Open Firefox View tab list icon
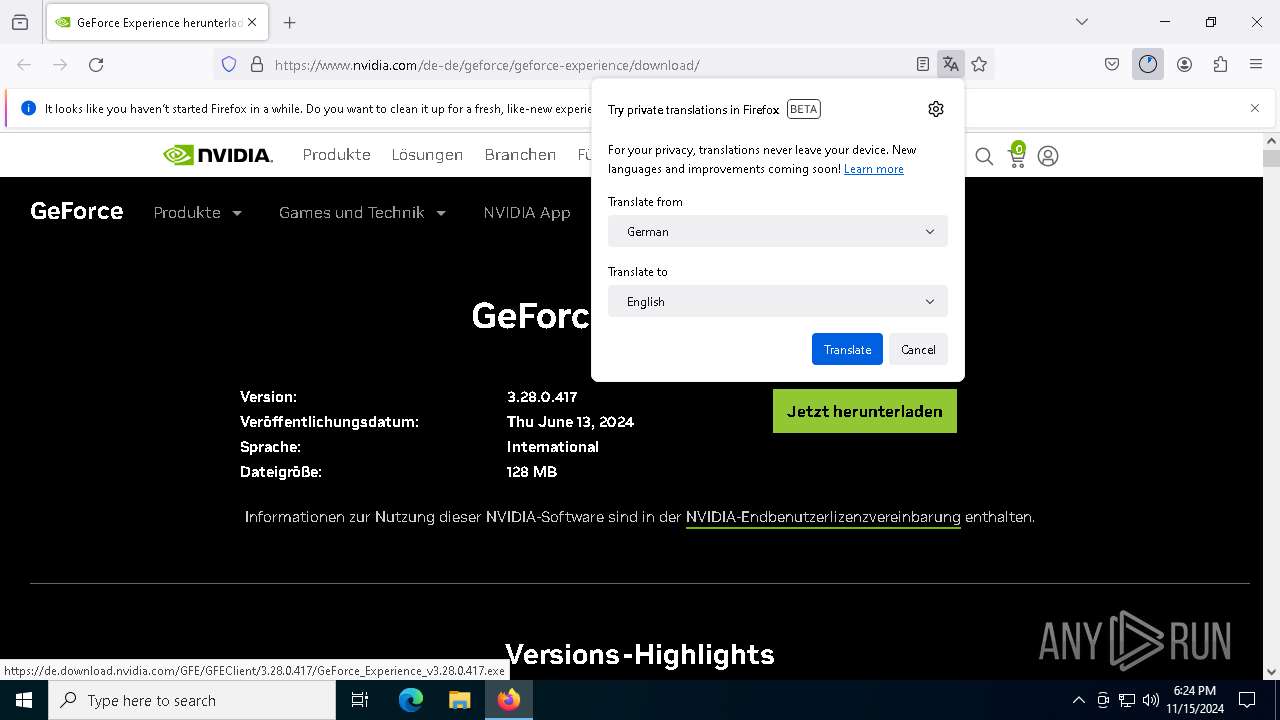 (x=20, y=22)
